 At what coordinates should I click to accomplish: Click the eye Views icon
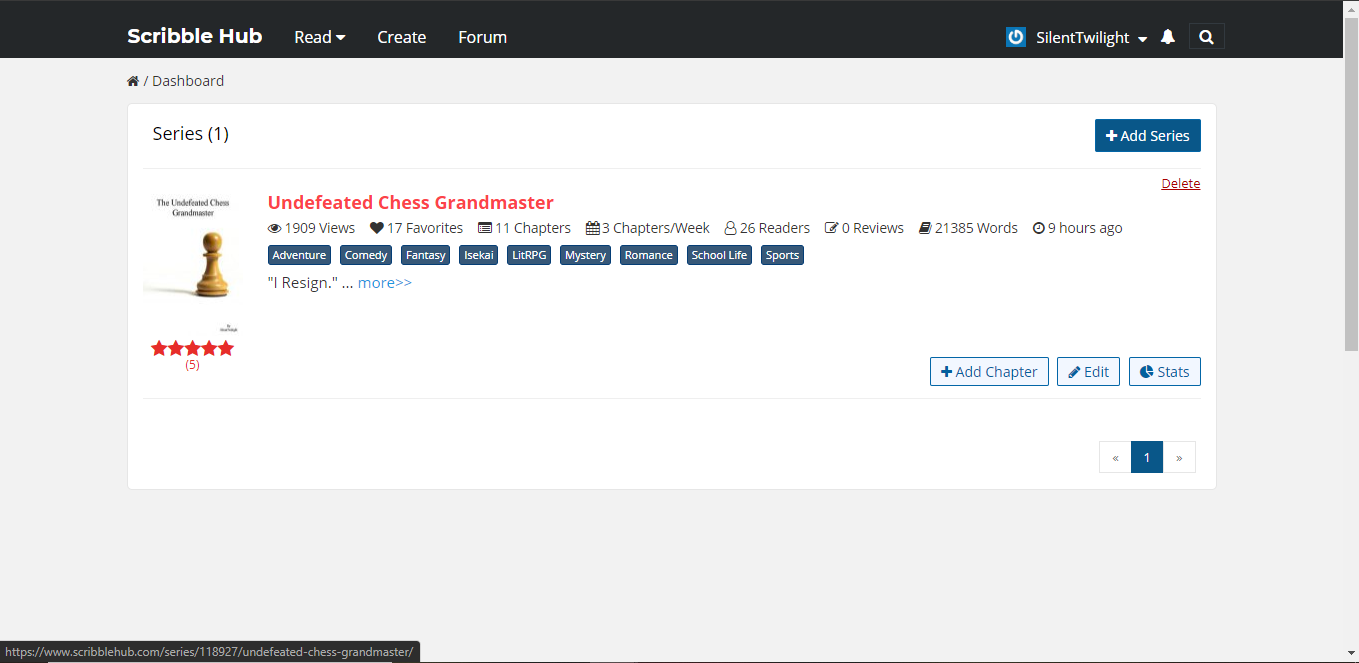(x=274, y=228)
